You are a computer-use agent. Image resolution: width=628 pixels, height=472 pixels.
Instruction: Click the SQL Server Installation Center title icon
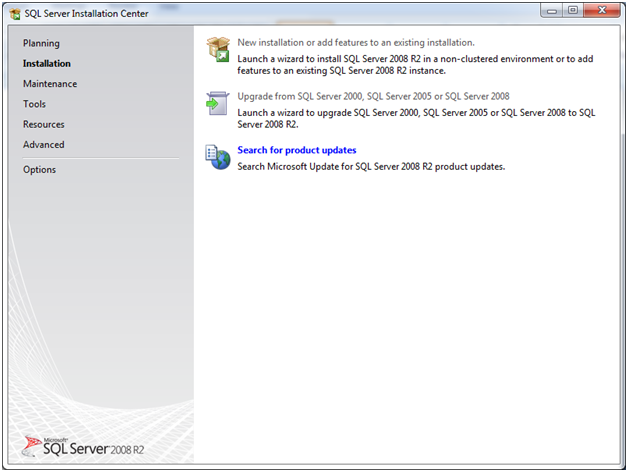16,13
